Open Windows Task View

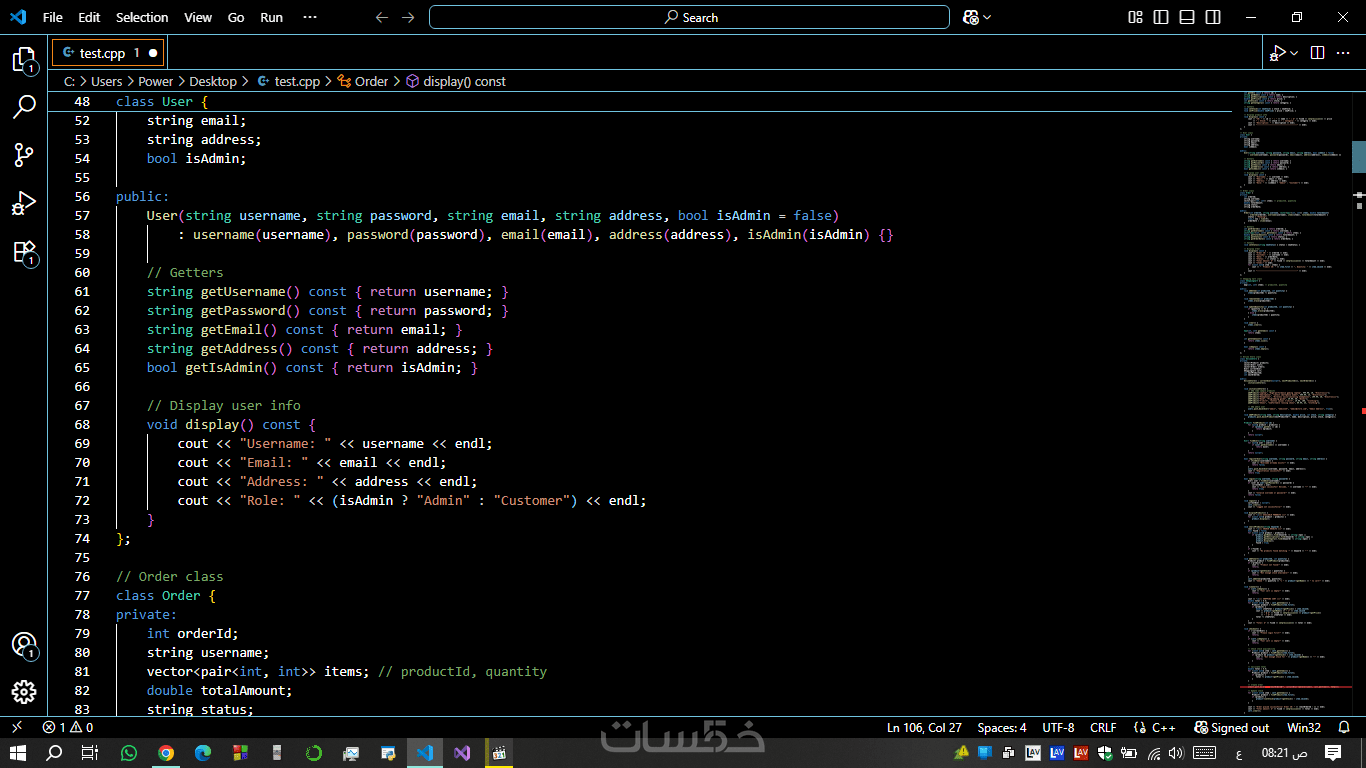click(x=90, y=753)
